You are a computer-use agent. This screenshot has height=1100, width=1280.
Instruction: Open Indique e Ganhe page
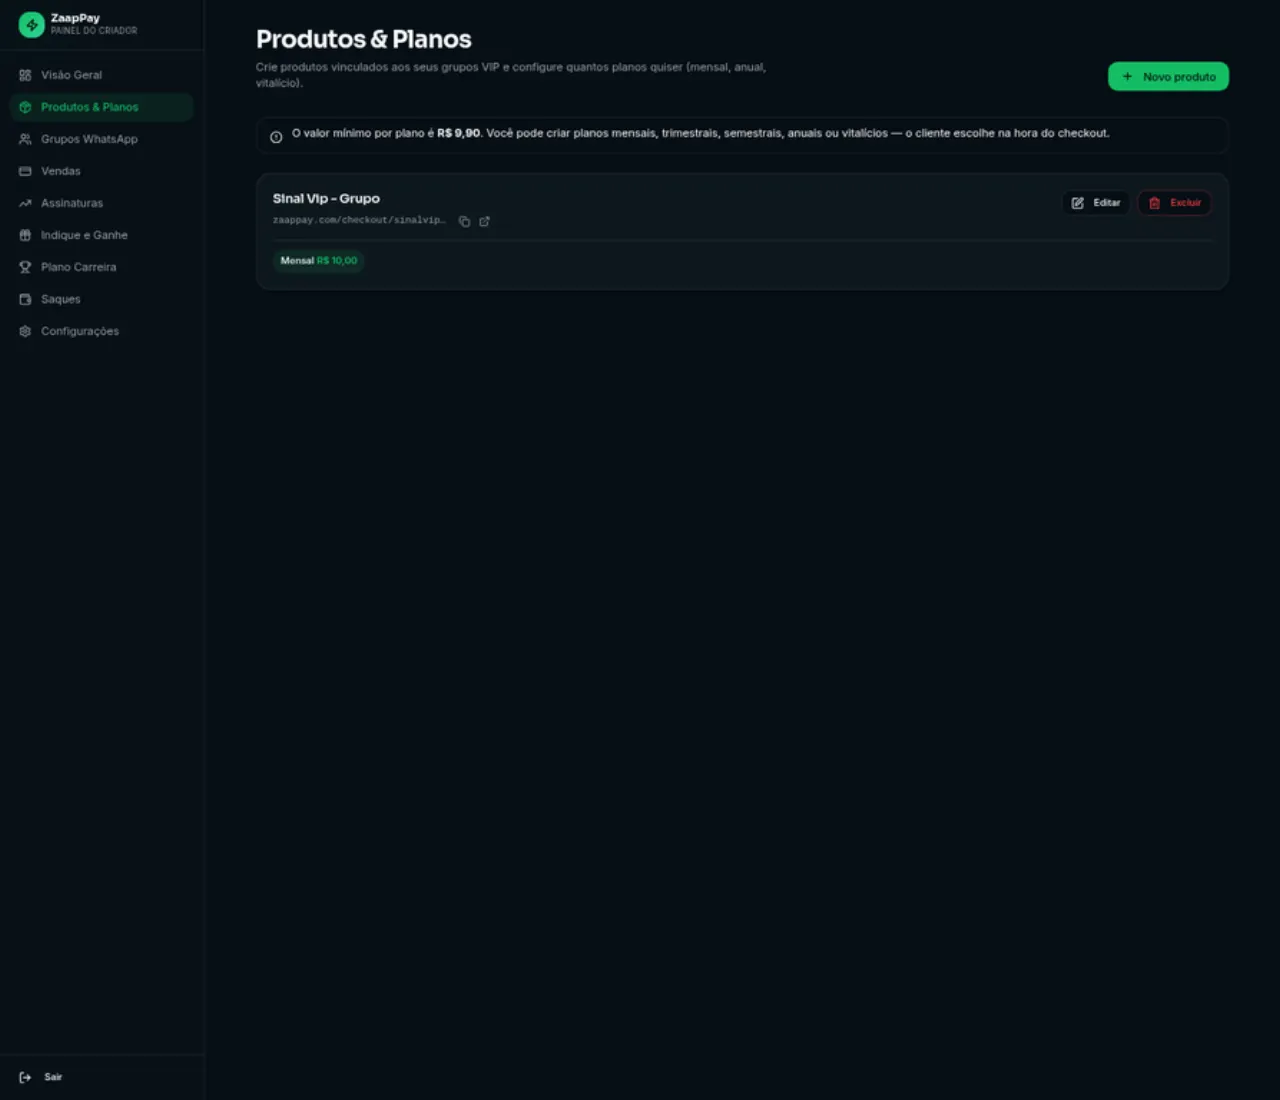point(101,235)
